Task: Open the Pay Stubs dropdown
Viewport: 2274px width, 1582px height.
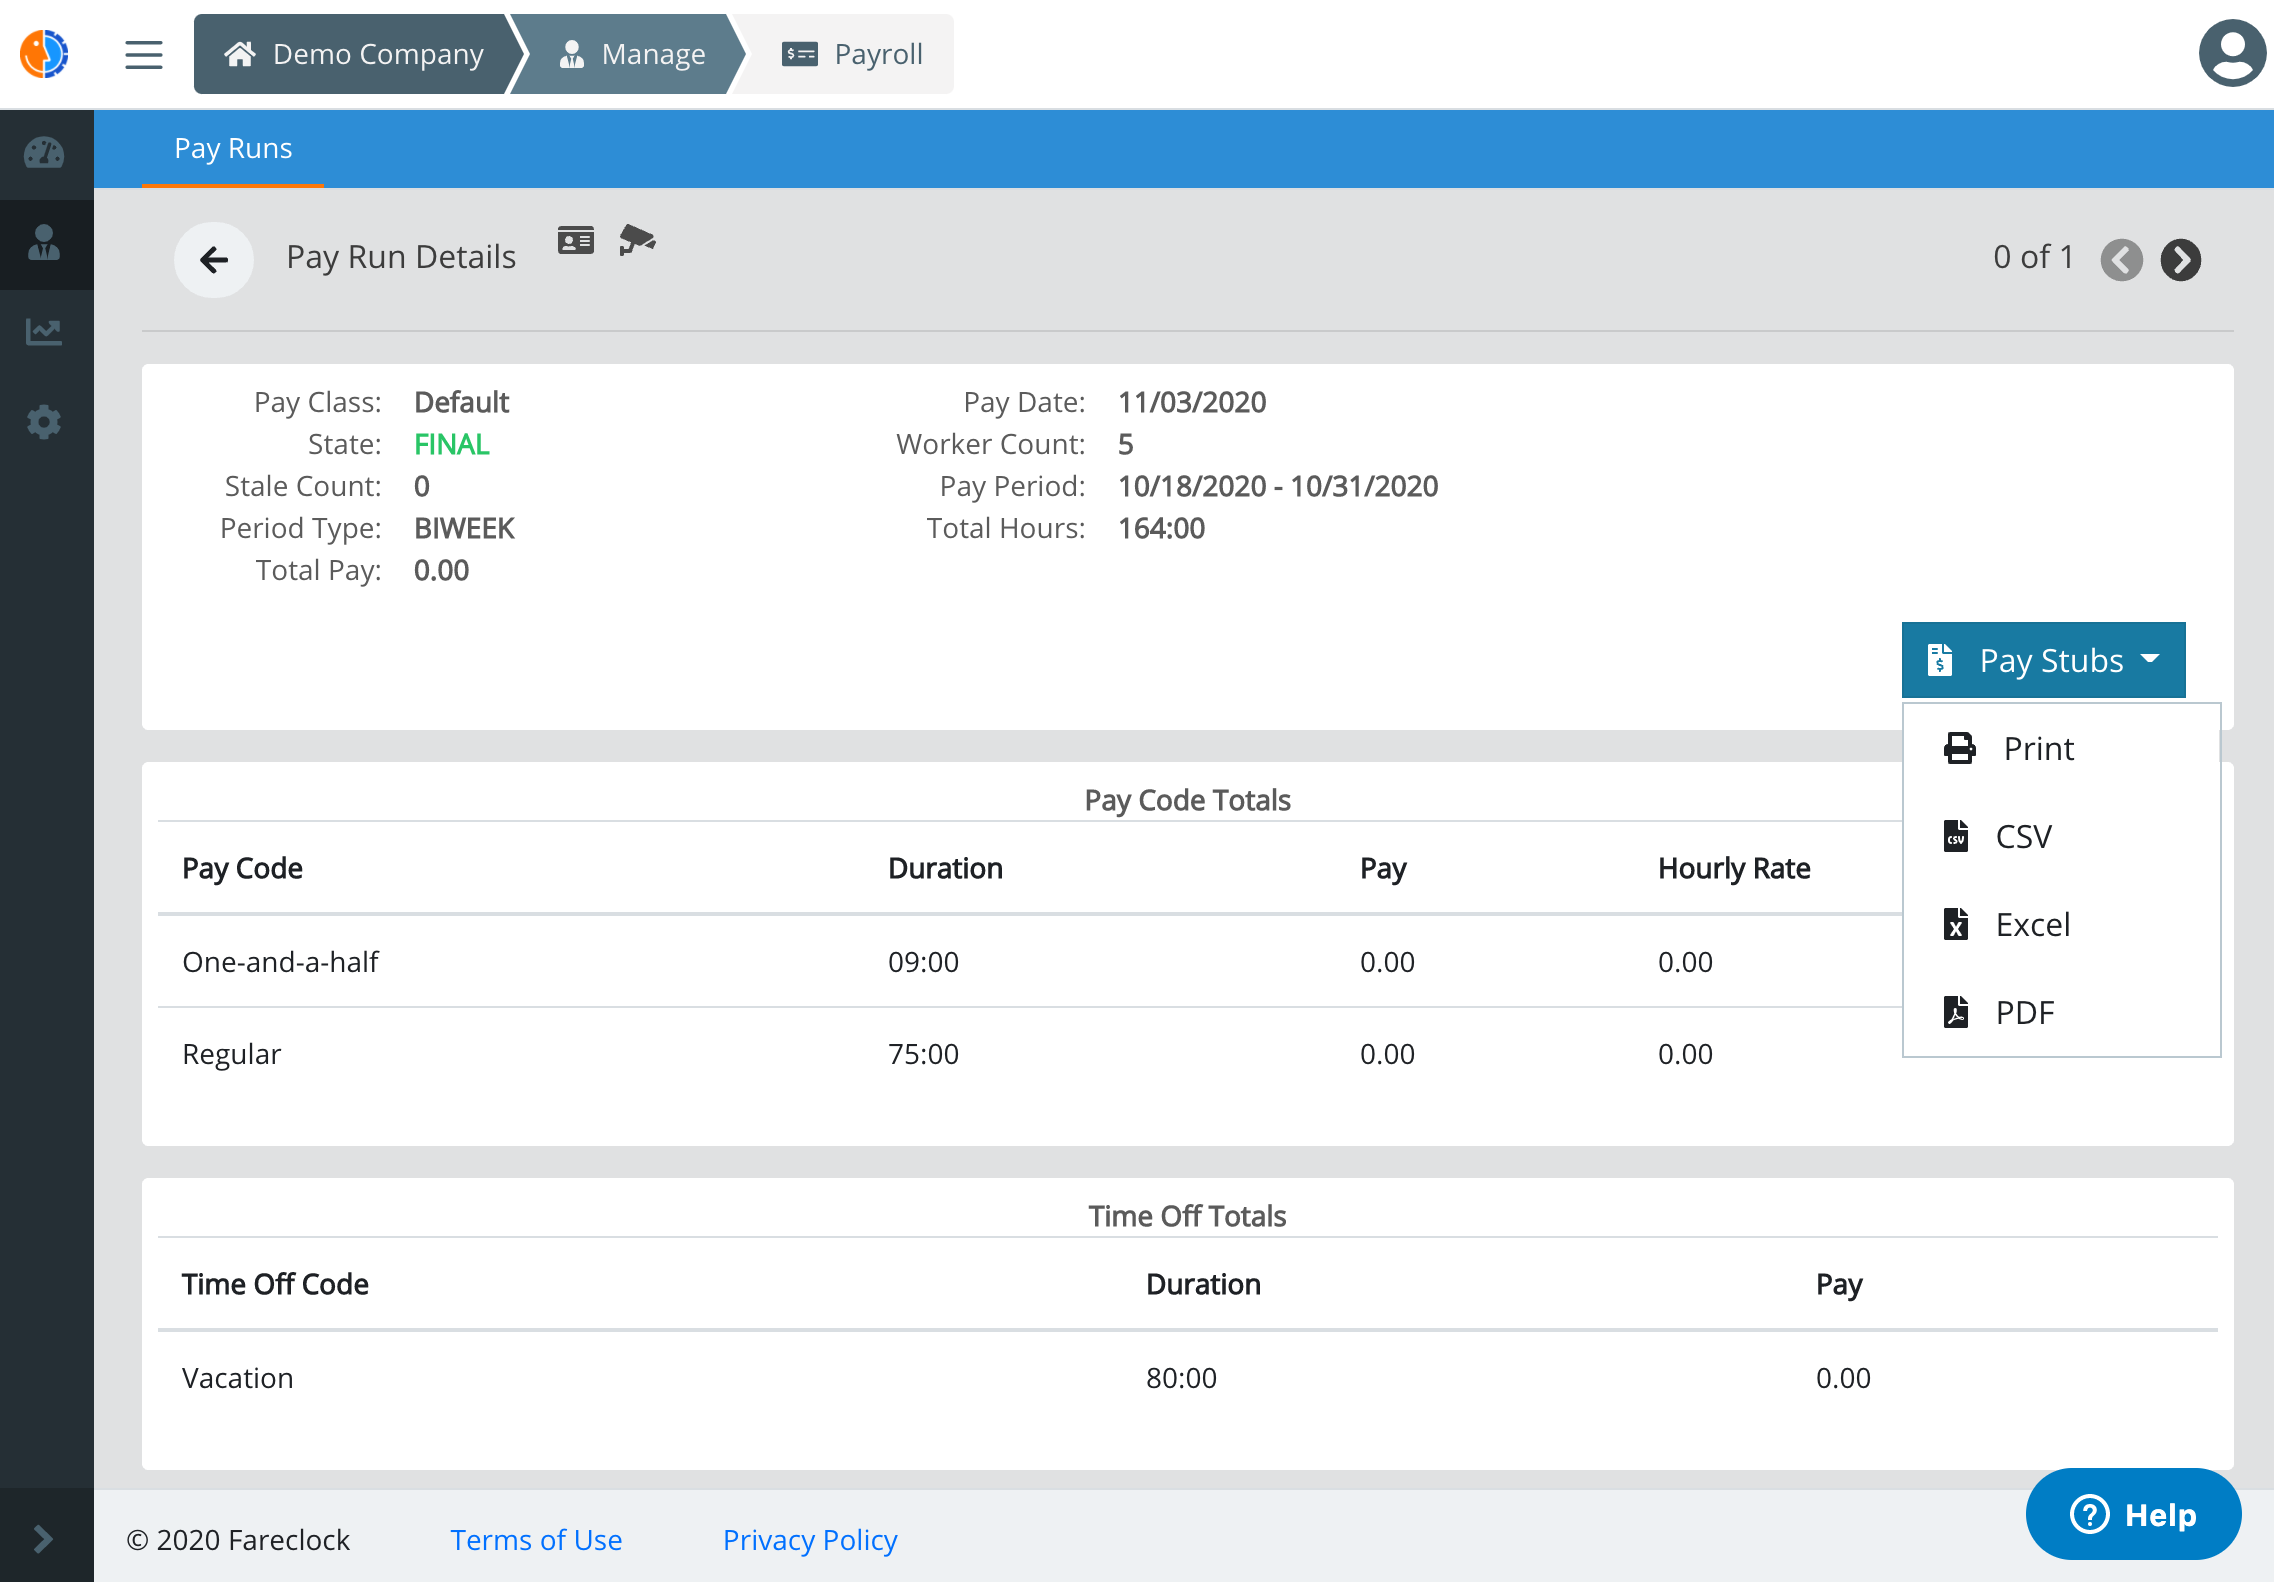Action: (2043, 660)
